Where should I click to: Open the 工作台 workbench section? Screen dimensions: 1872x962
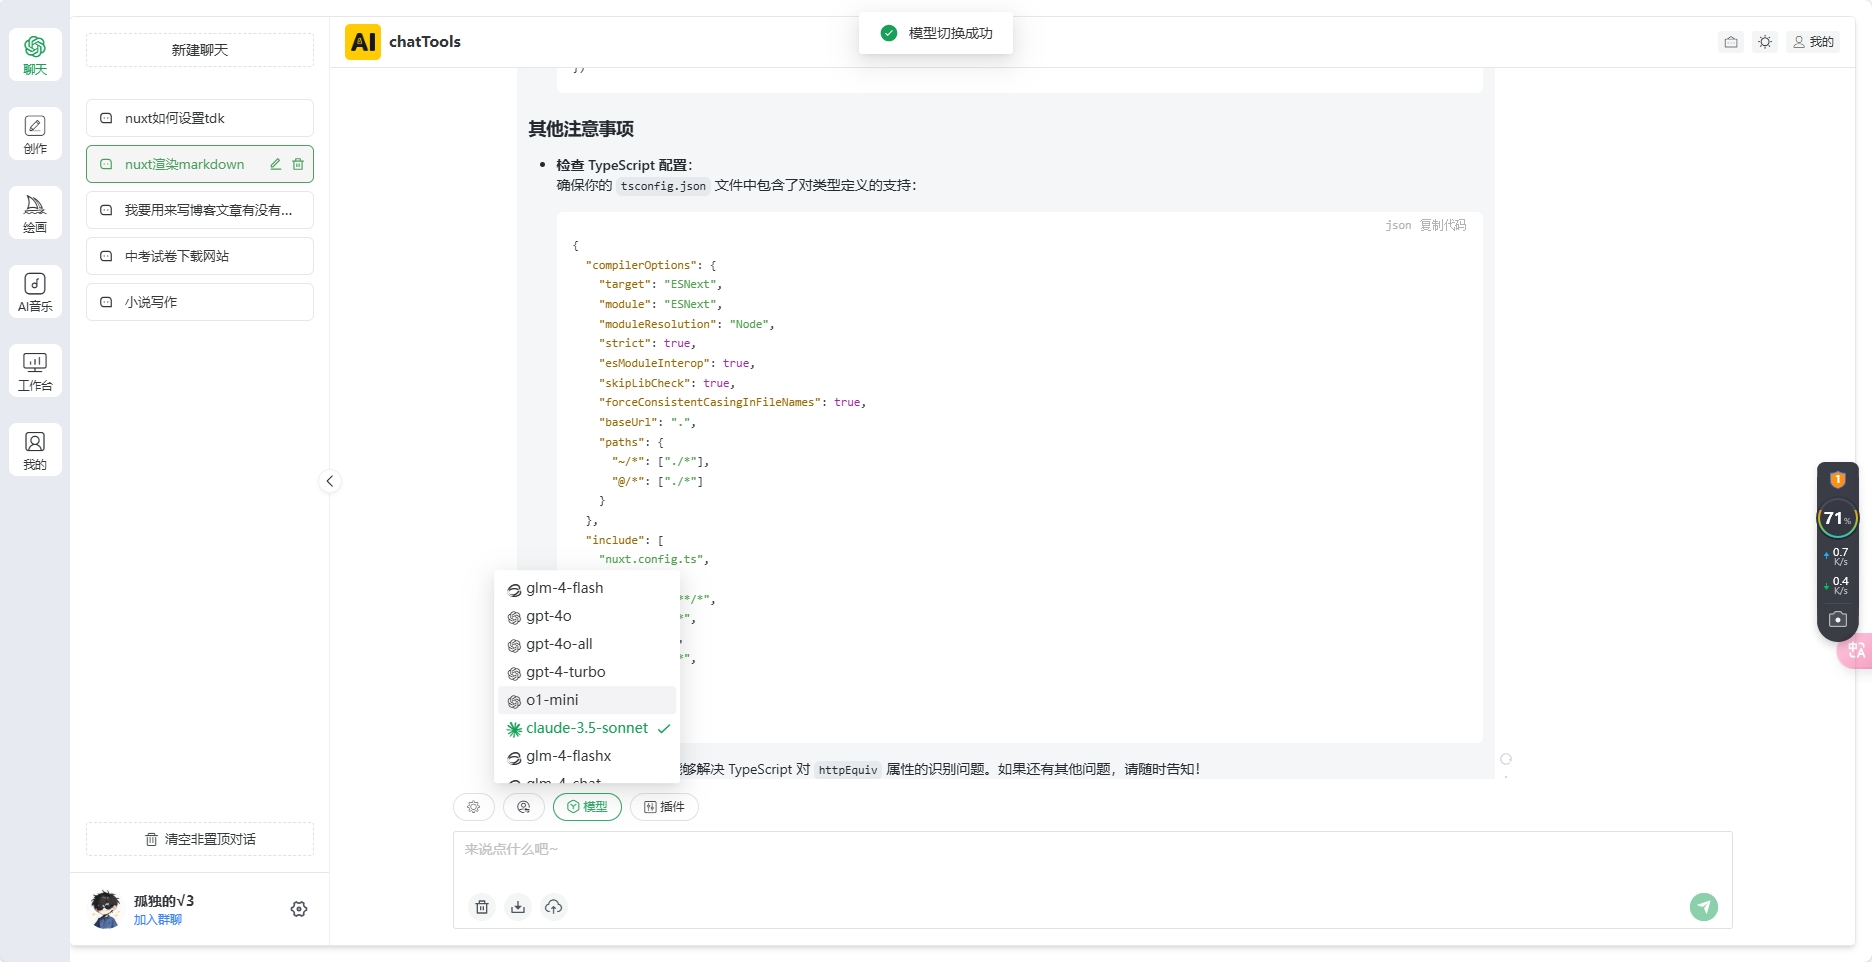[x=35, y=371]
